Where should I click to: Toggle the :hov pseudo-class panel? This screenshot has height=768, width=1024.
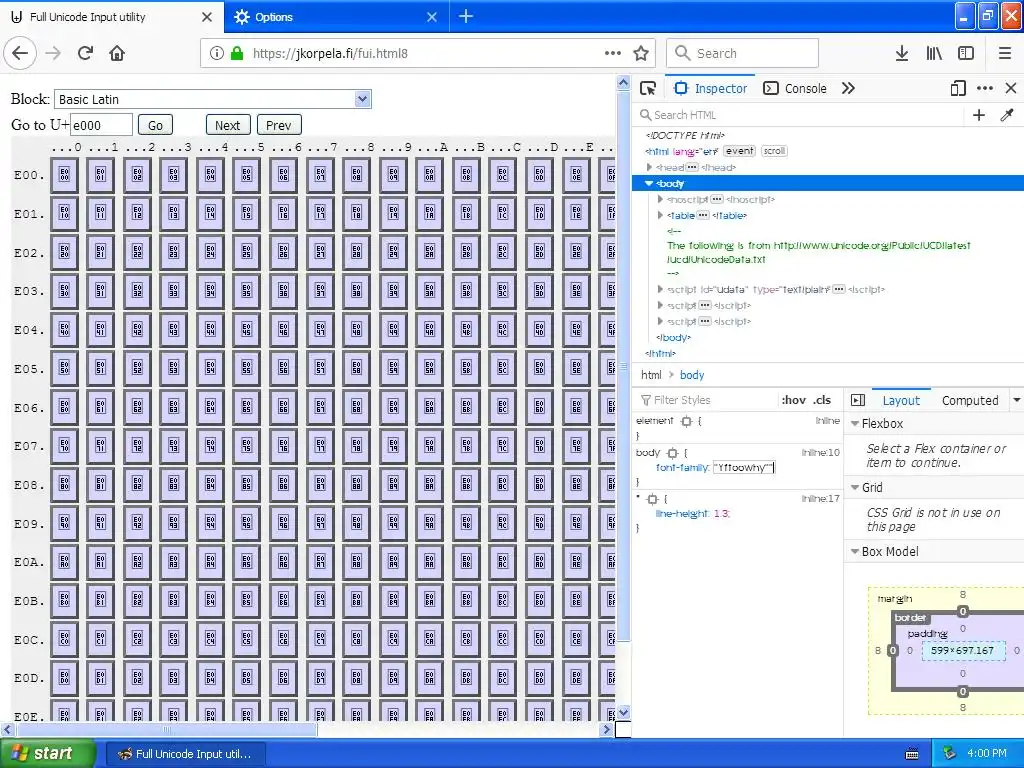793,400
